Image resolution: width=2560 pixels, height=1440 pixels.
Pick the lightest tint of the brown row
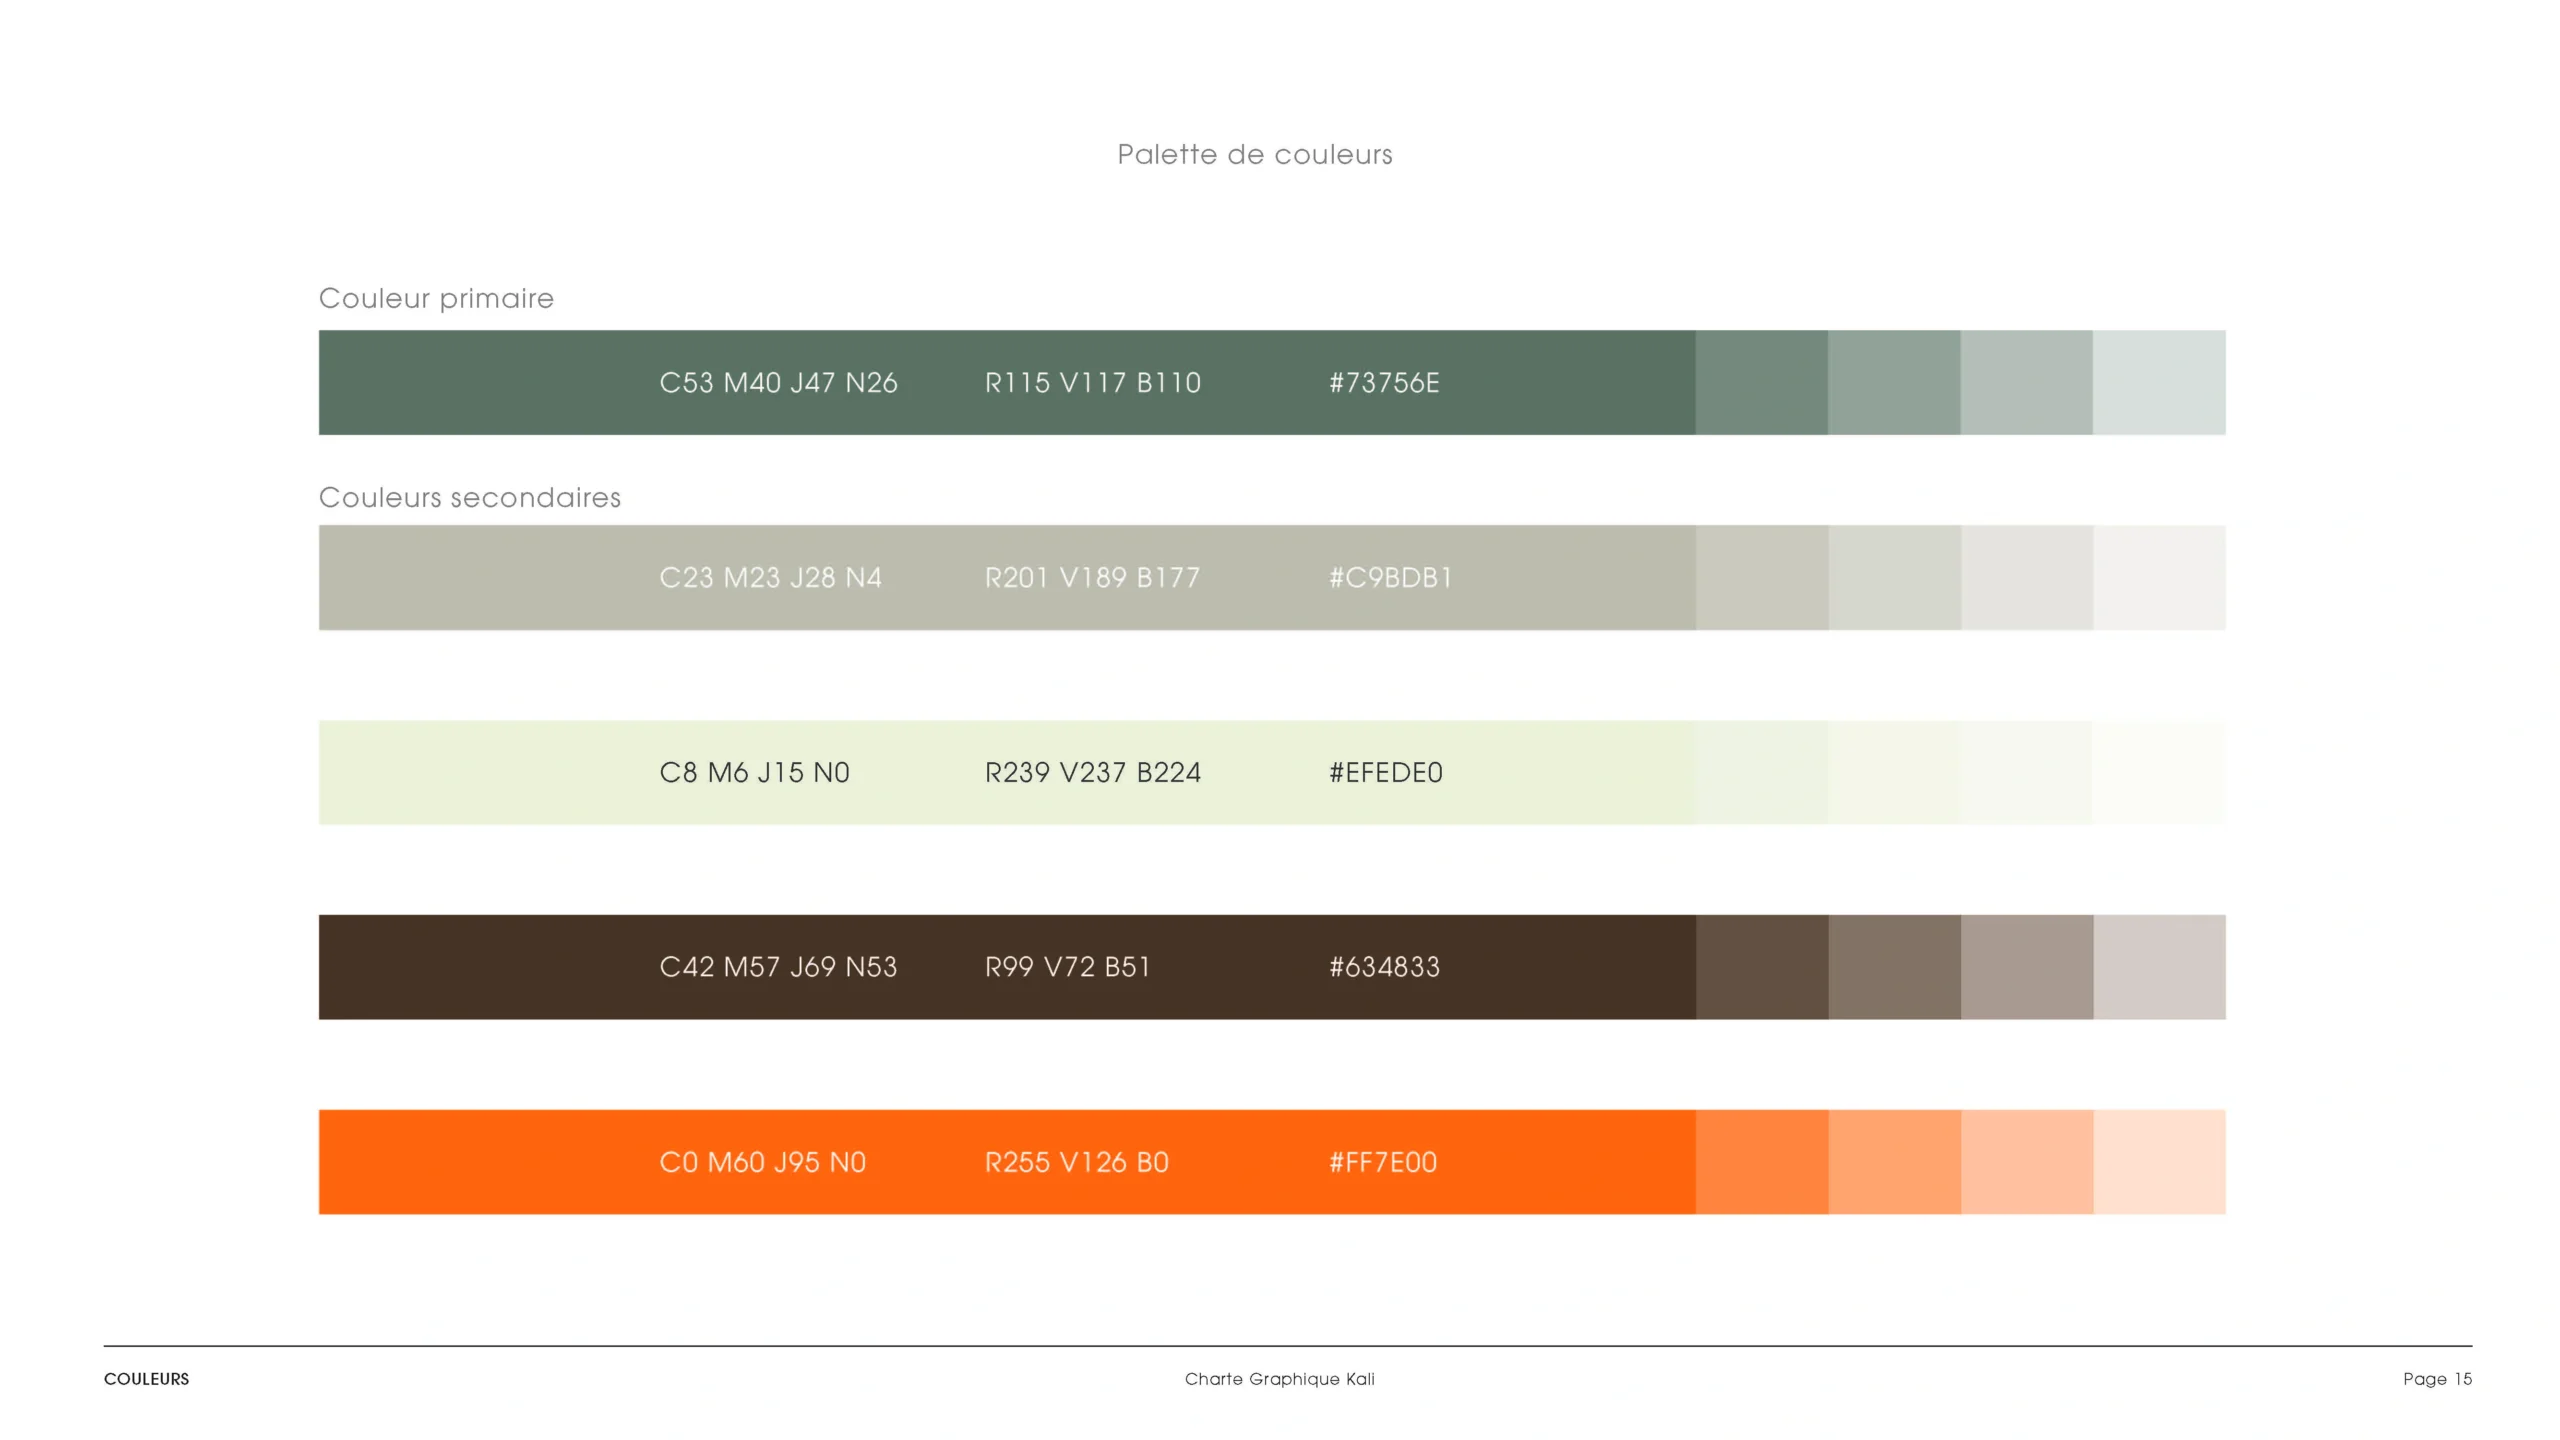[2160, 967]
